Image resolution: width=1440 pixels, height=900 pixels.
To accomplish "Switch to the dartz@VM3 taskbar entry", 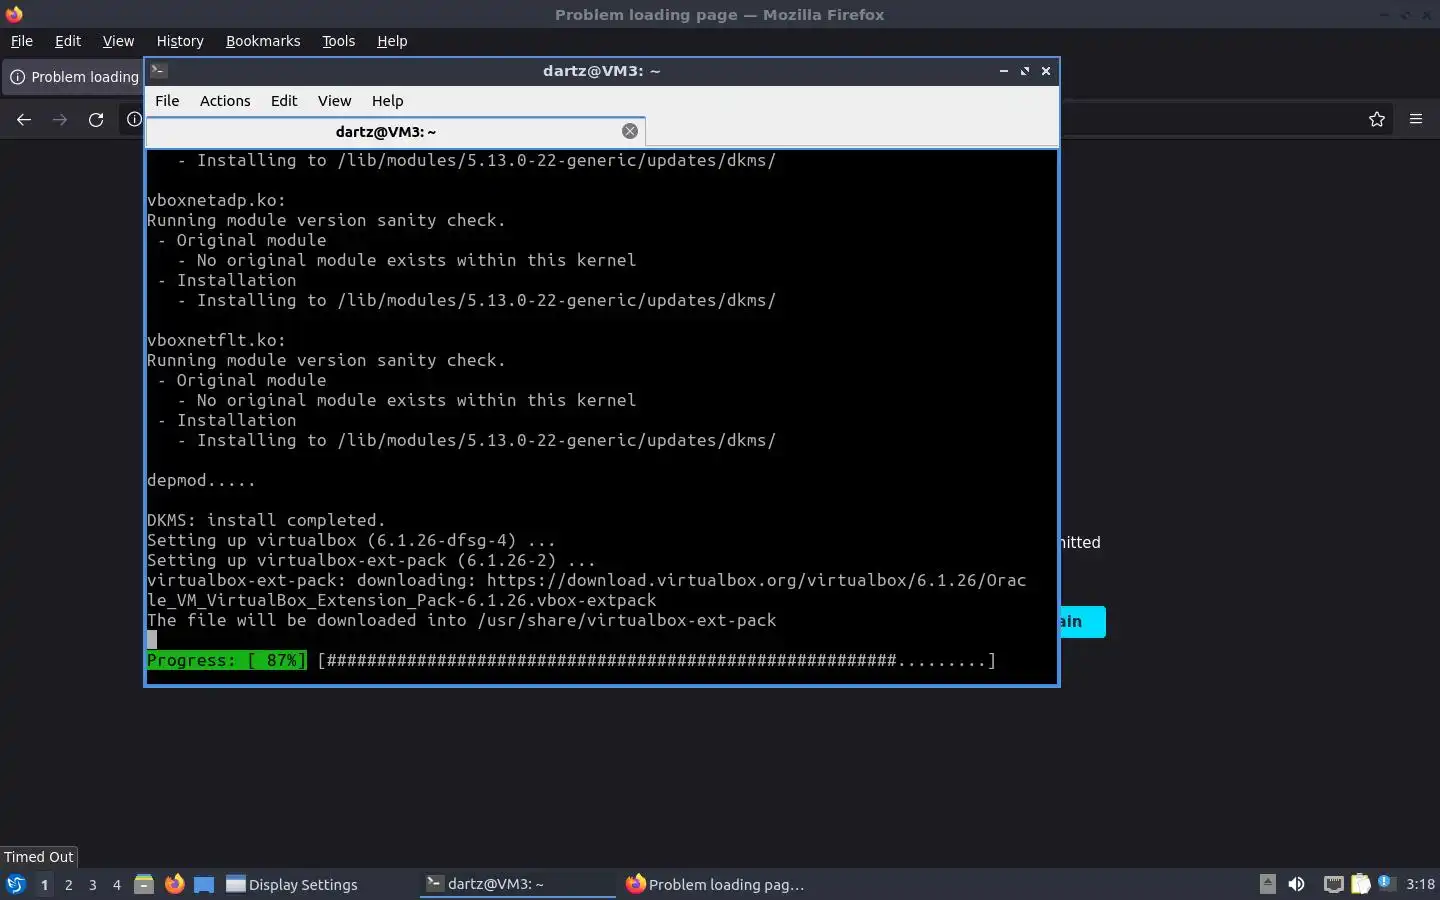I will click(518, 884).
